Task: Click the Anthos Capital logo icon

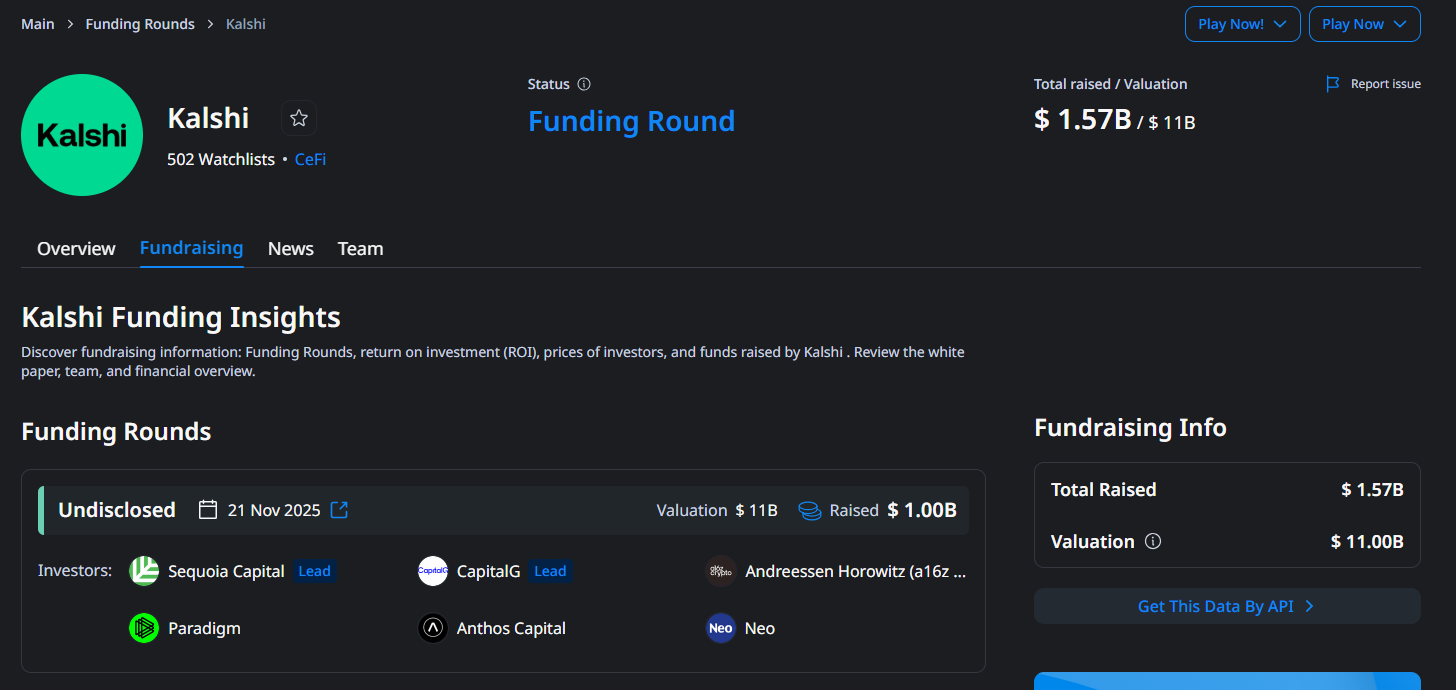Action: click(433, 628)
